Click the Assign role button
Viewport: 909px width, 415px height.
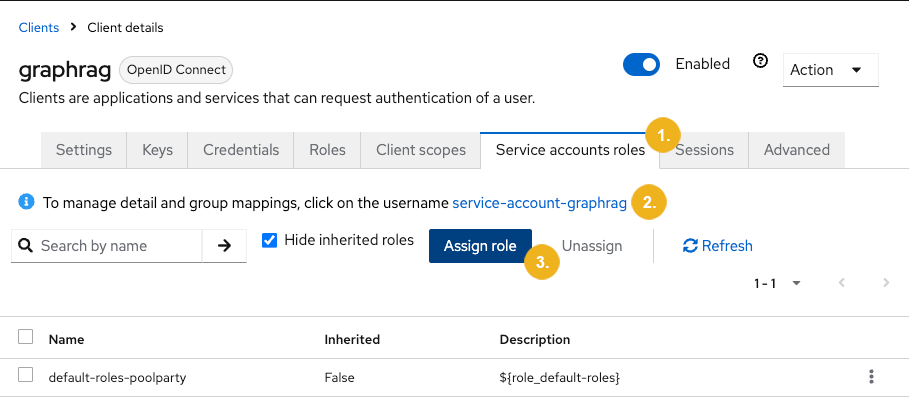click(x=480, y=246)
